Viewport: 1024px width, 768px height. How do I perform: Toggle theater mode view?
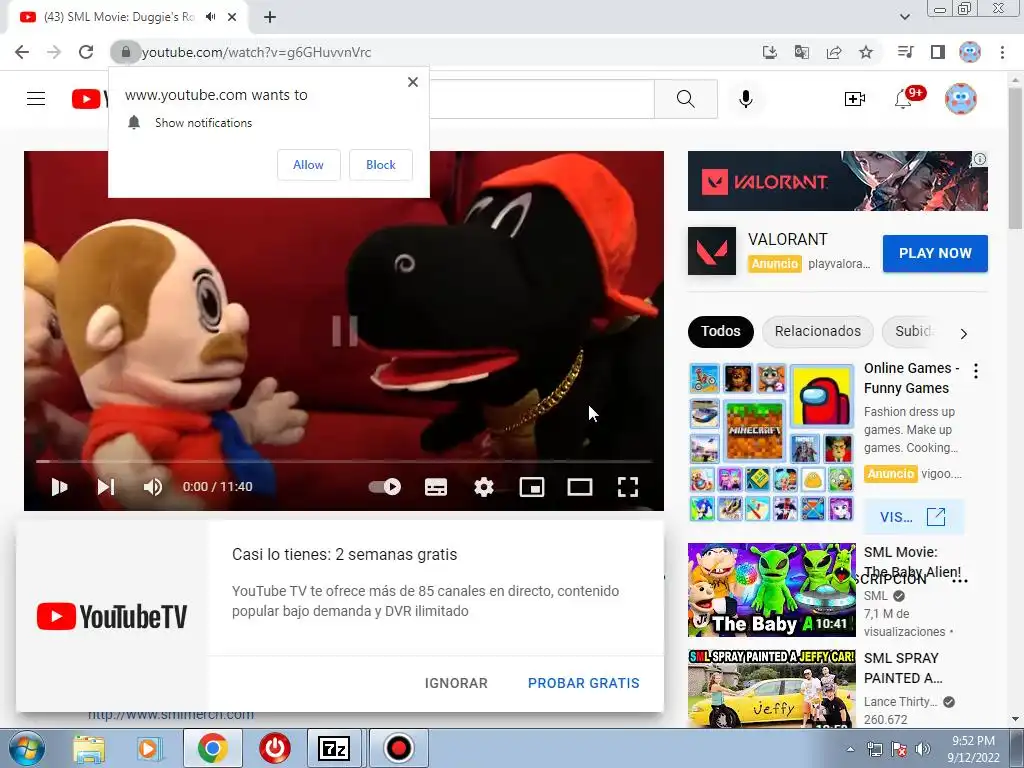pyautogui.click(x=580, y=487)
